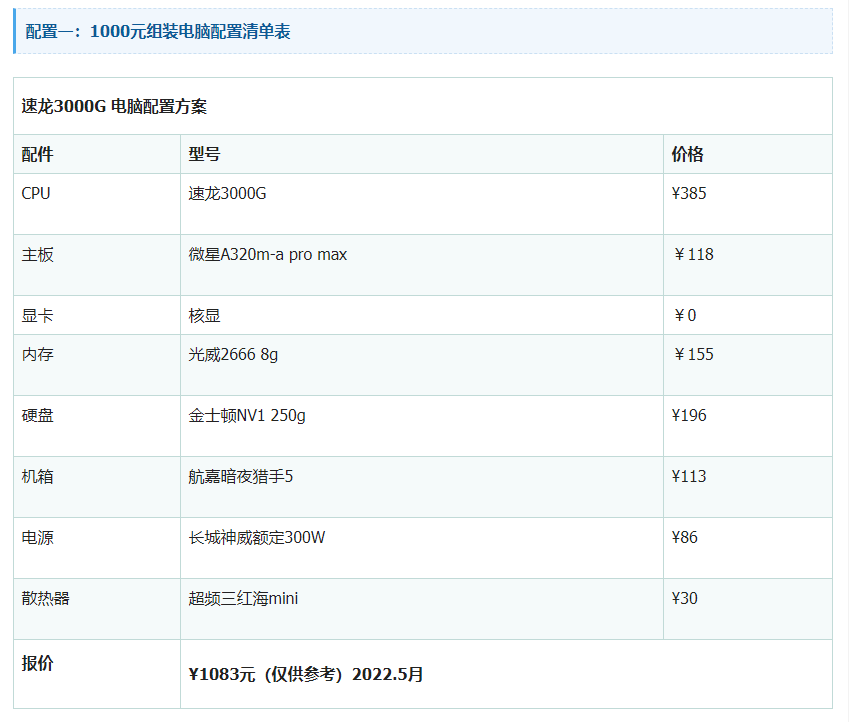Click the CPU row label
This screenshot has height=722, width=849.
[x=36, y=193]
